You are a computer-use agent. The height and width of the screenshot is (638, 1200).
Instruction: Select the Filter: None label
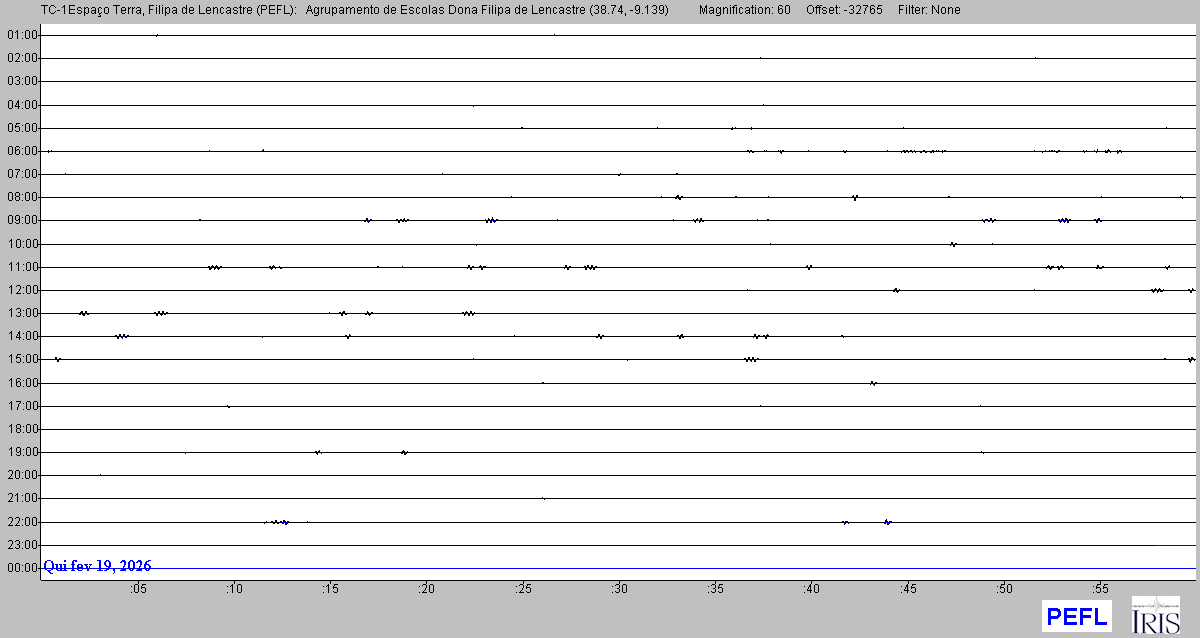pyautogui.click(x=929, y=10)
